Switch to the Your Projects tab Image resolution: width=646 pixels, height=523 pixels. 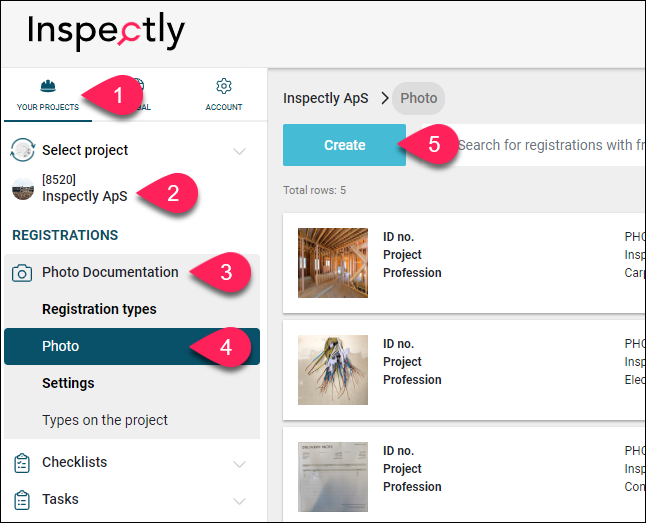pos(48,96)
